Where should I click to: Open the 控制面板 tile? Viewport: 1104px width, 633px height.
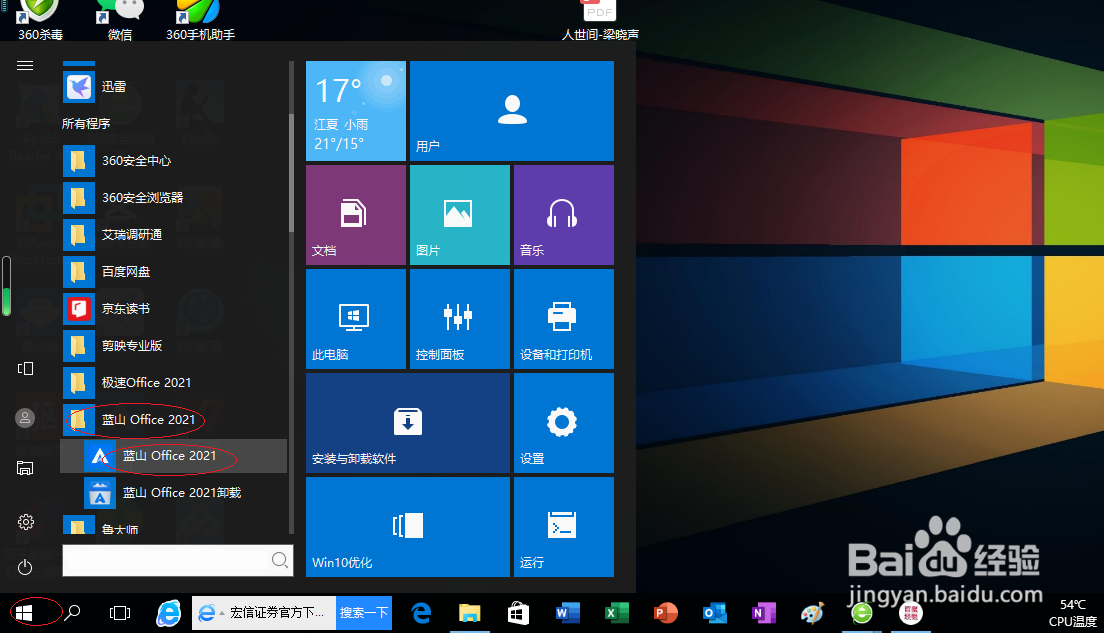click(x=460, y=319)
